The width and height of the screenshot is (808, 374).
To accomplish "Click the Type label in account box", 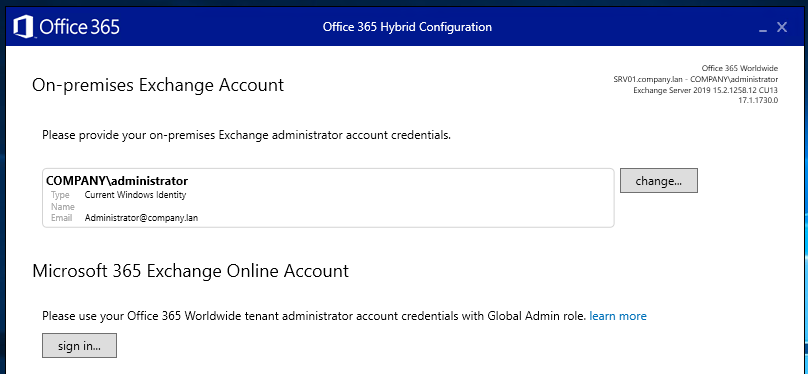I will click(60, 195).
